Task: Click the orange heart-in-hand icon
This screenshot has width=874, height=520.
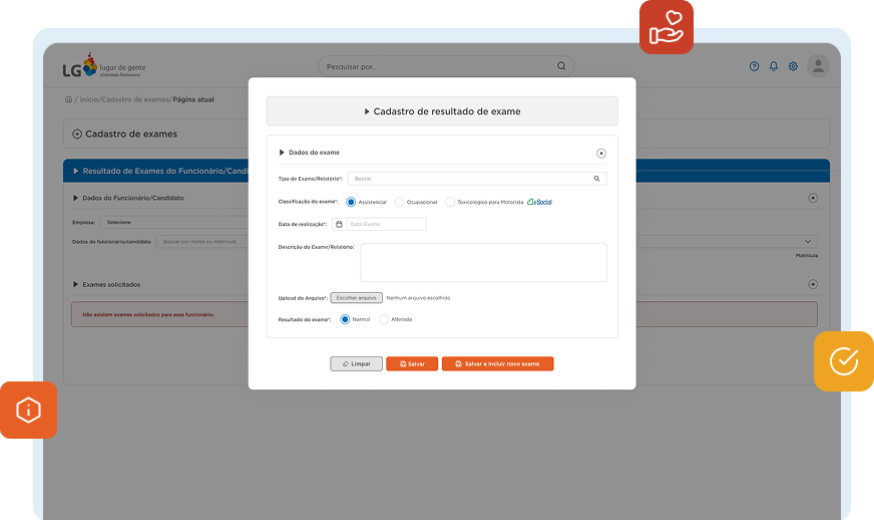Action: 666,27
